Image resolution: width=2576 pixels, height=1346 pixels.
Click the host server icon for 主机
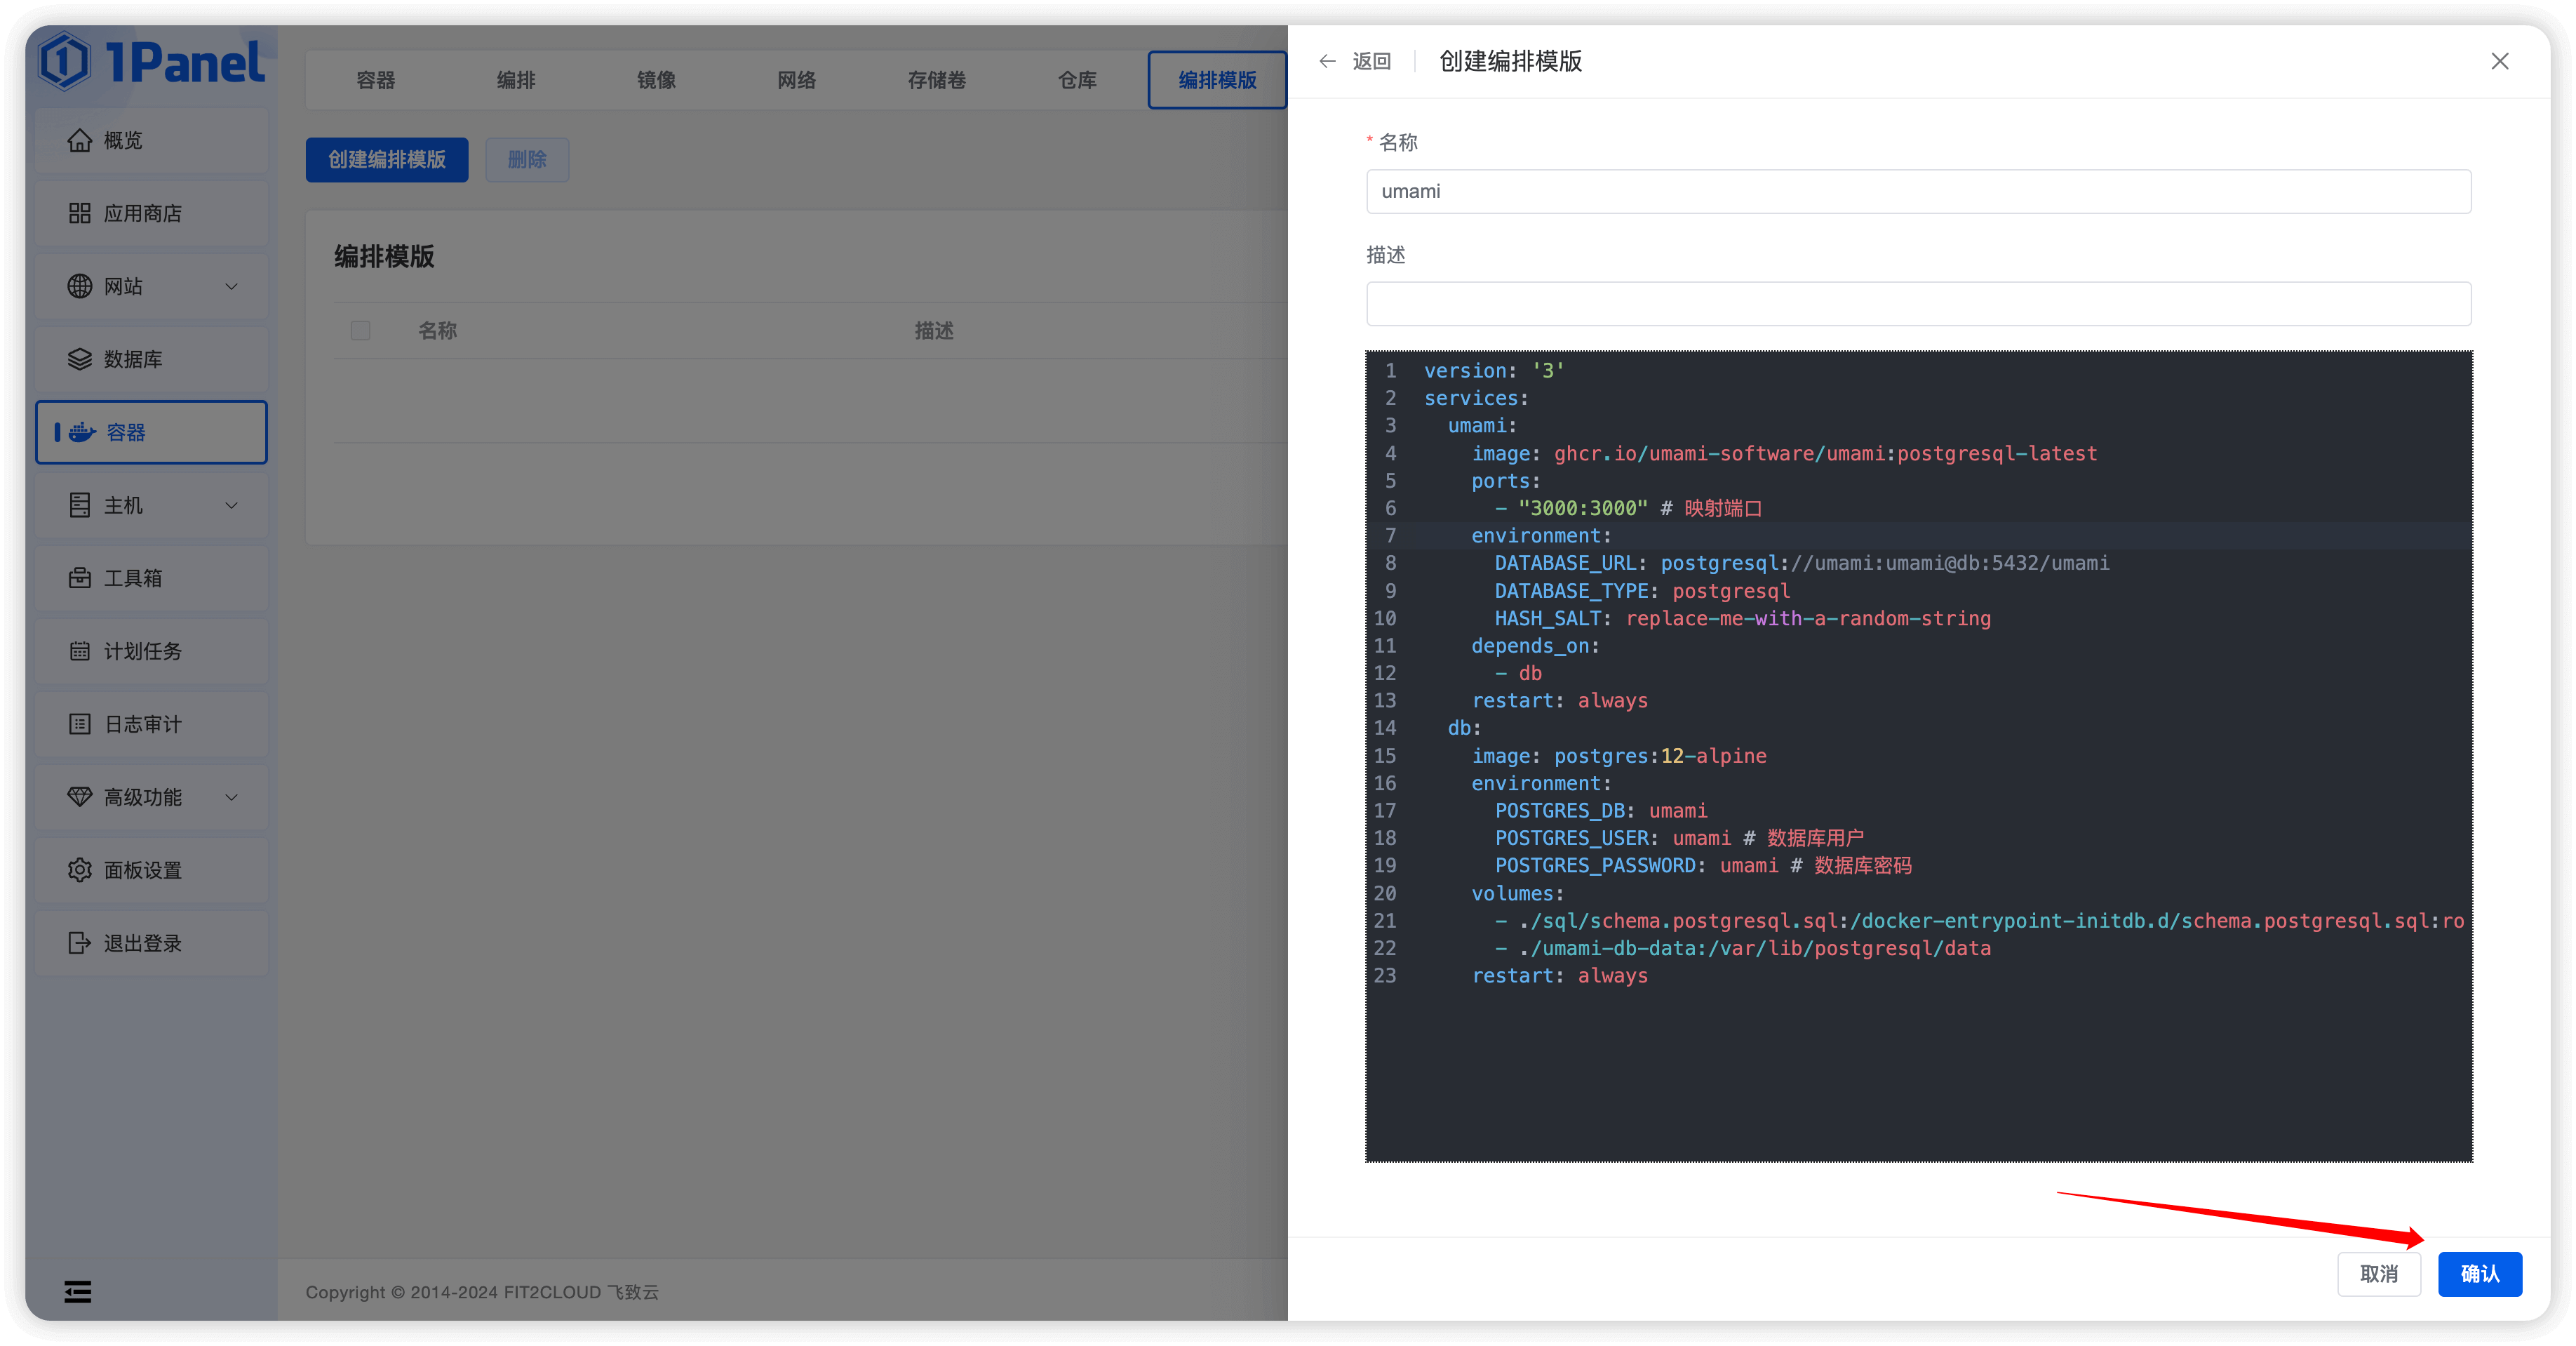coord(80,506)
